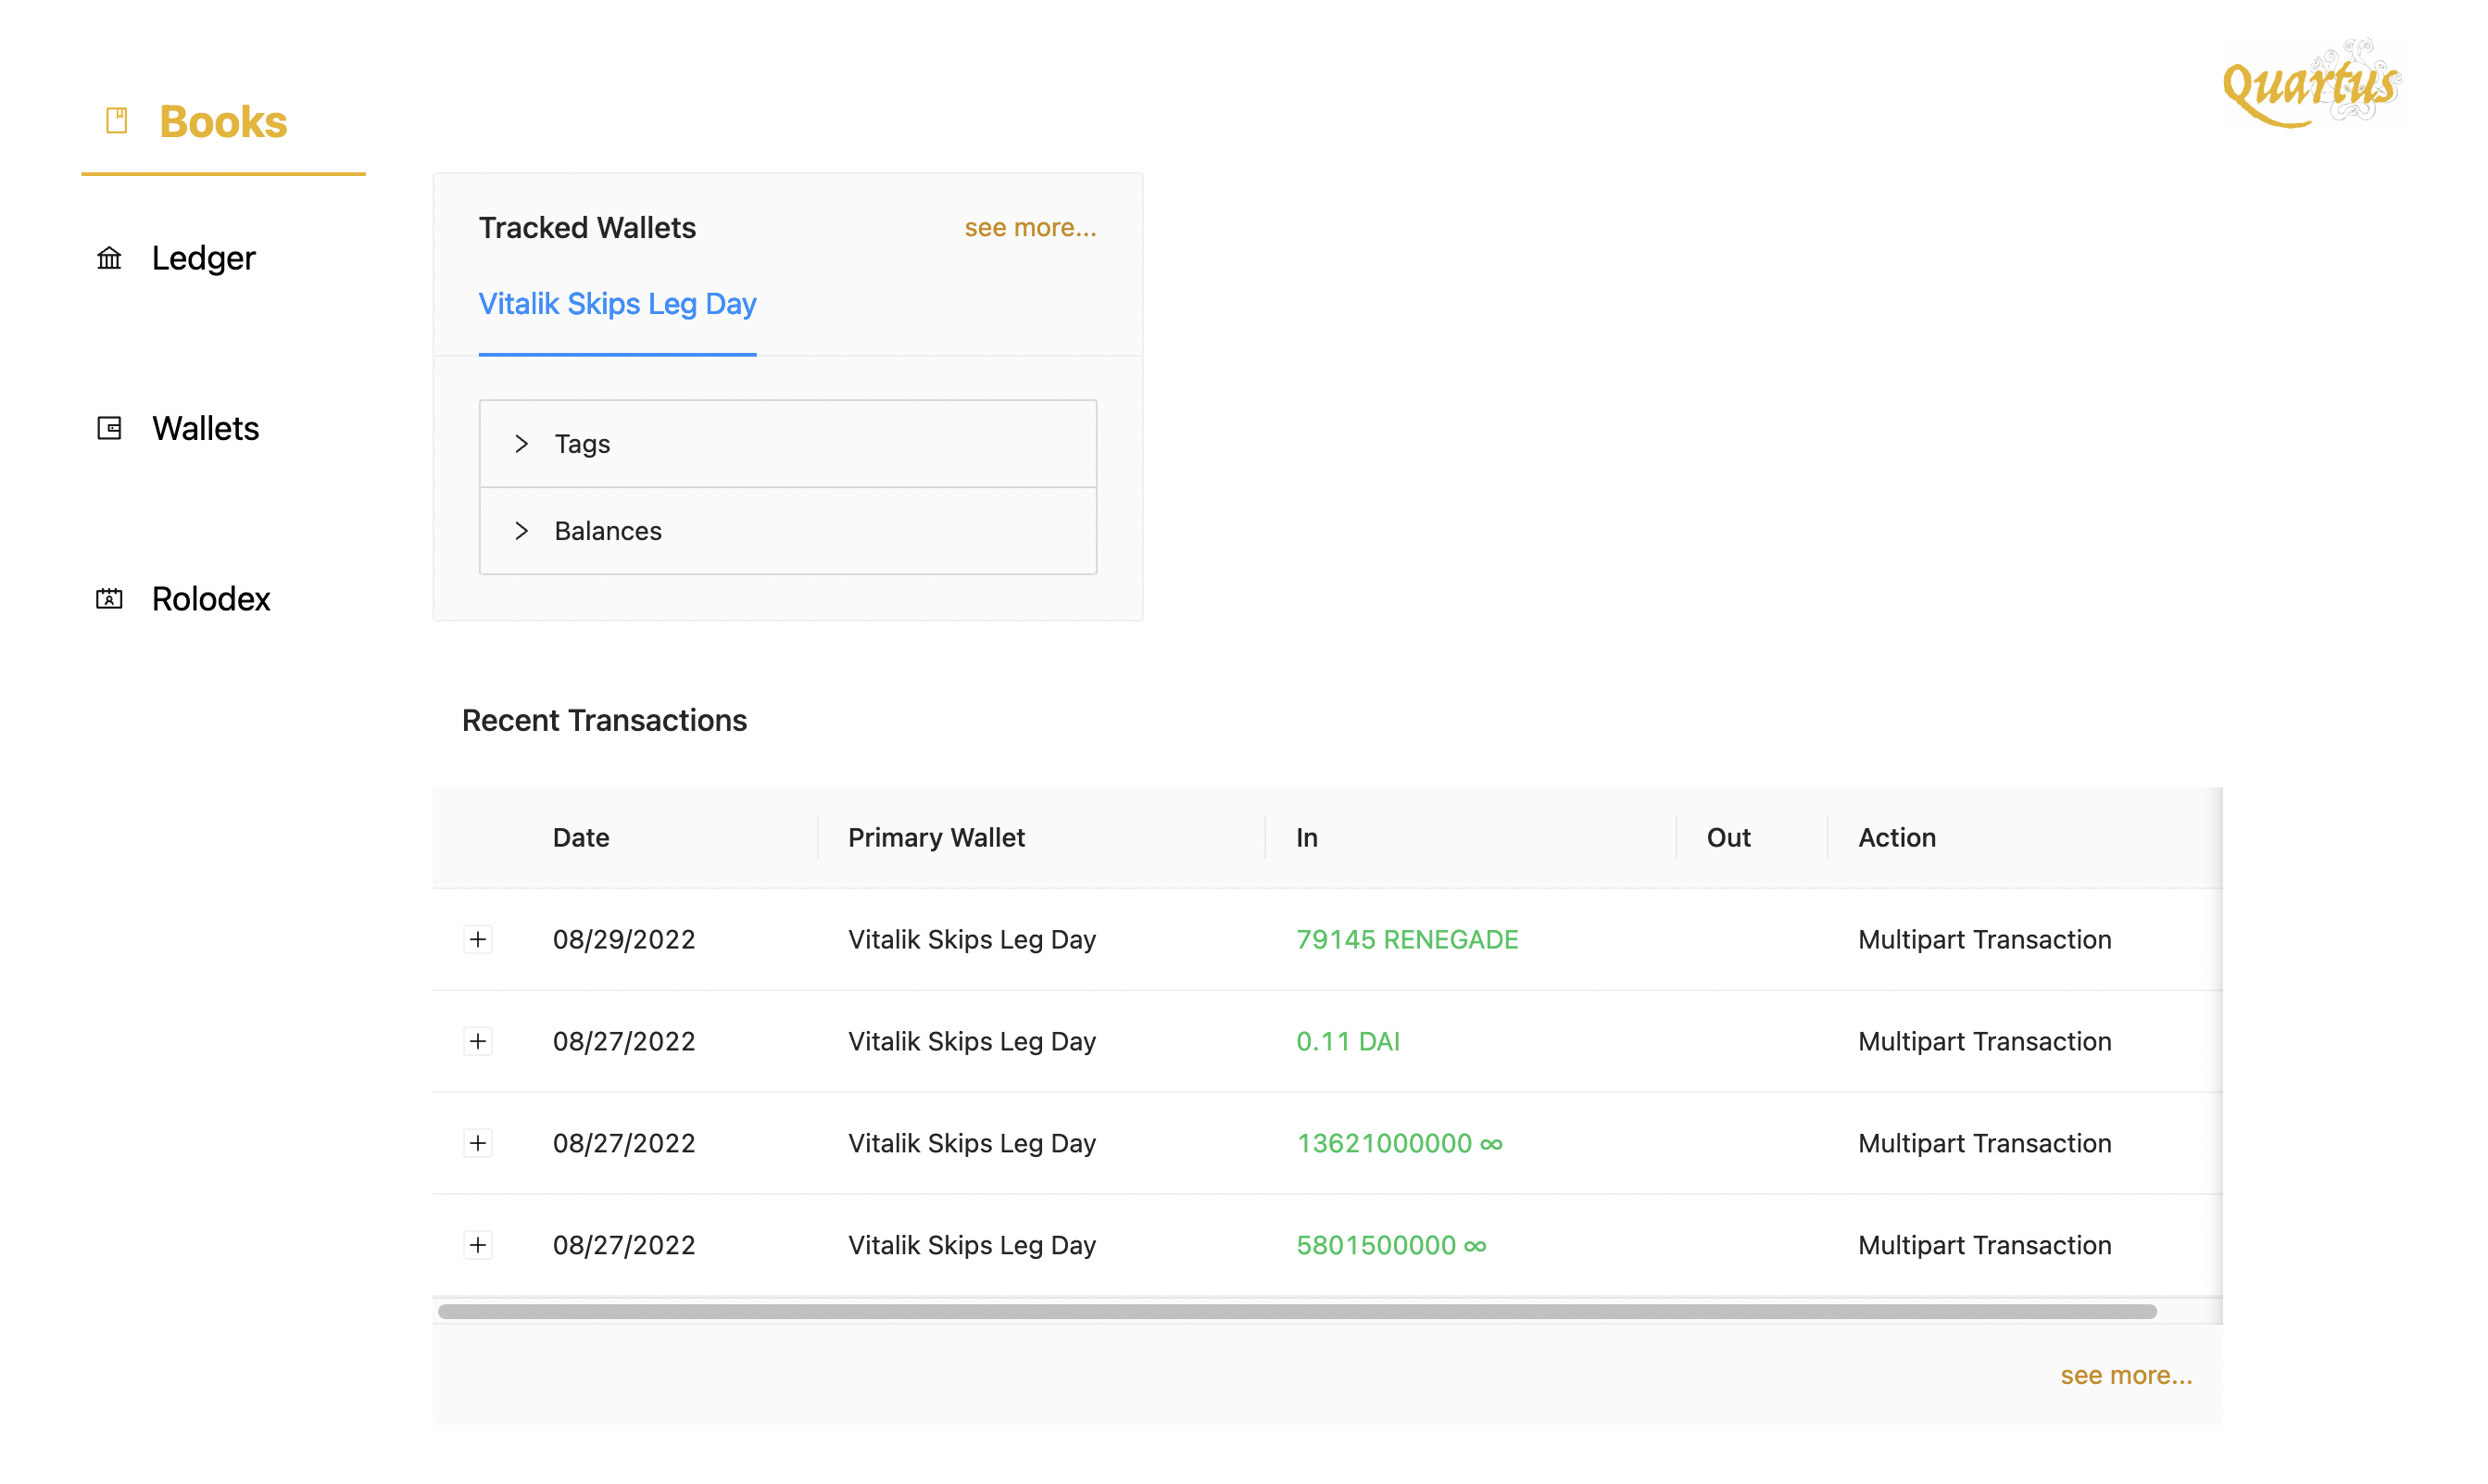Click the 79145 RENEGADE amount
This screenshot has width=2488, height=1484.
(1407, 939)
